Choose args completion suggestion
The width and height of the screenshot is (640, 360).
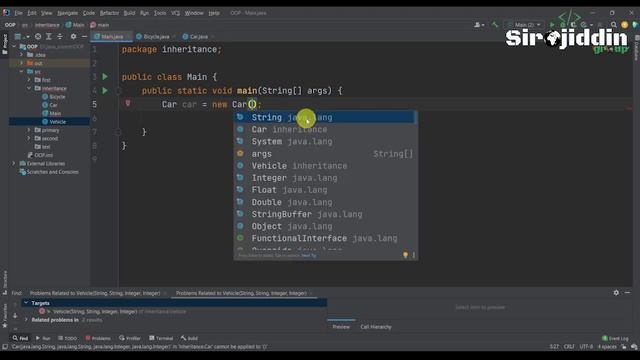click(x=325, y=154)
